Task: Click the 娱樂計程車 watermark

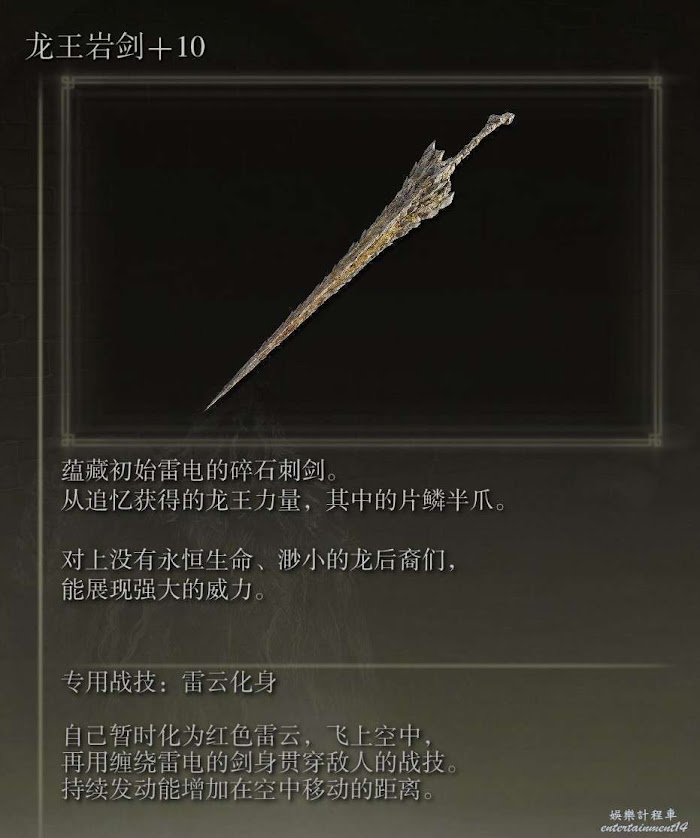Action: [x=643, y=815]
